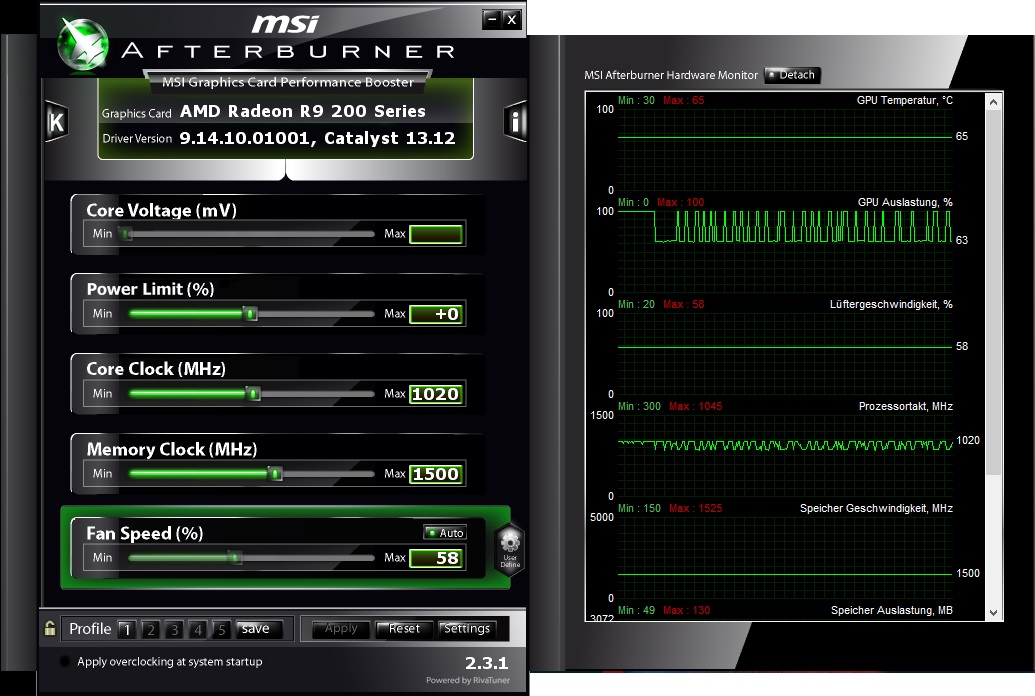Click the profile save button
The height and width of the screenshot is (696, 1035).
click(259, 629)
